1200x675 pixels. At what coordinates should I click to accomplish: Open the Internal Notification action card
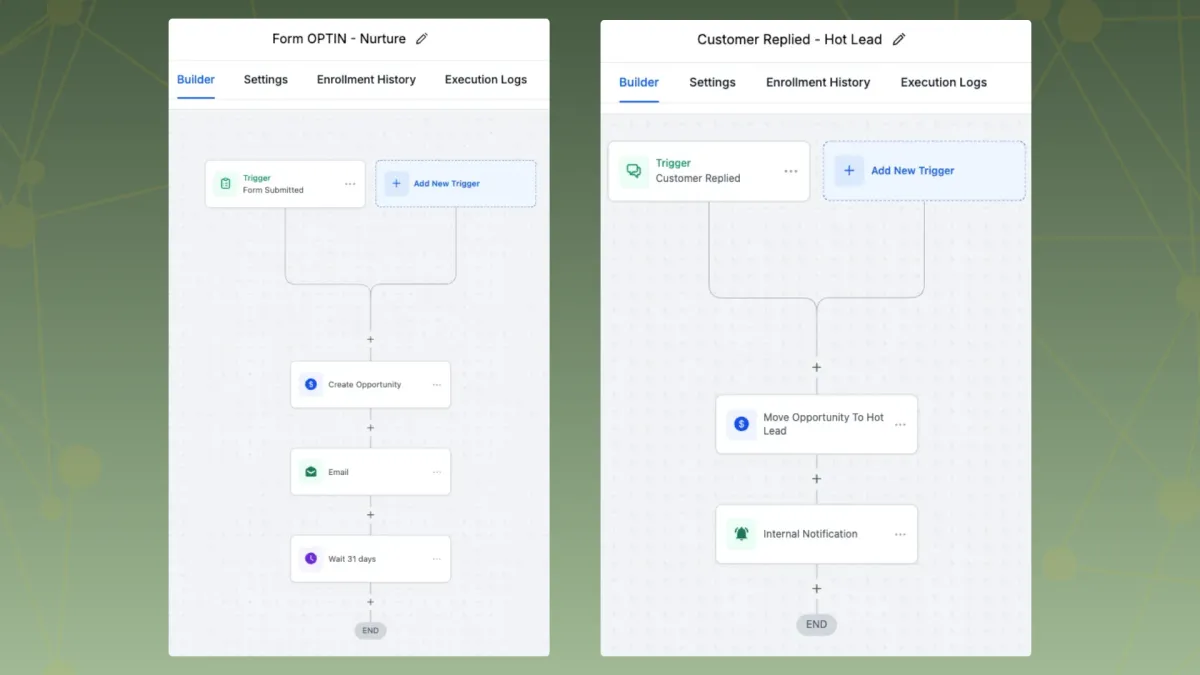[x=816, y=534]
